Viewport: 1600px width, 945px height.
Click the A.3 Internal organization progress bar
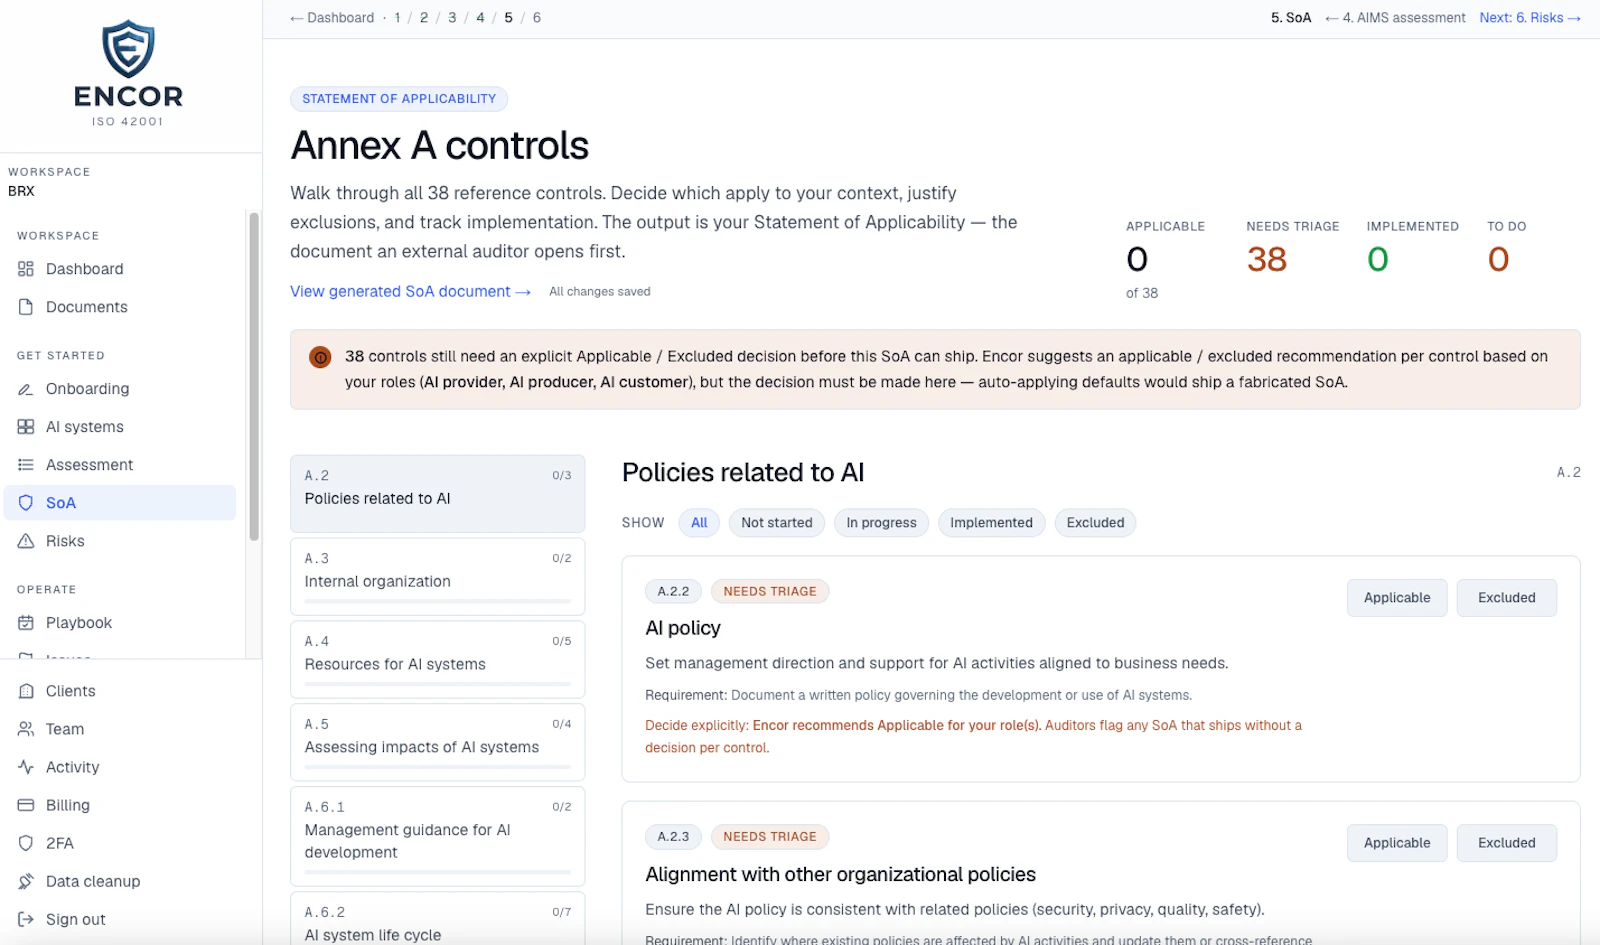pyautogui.click(x=437, y=601)
